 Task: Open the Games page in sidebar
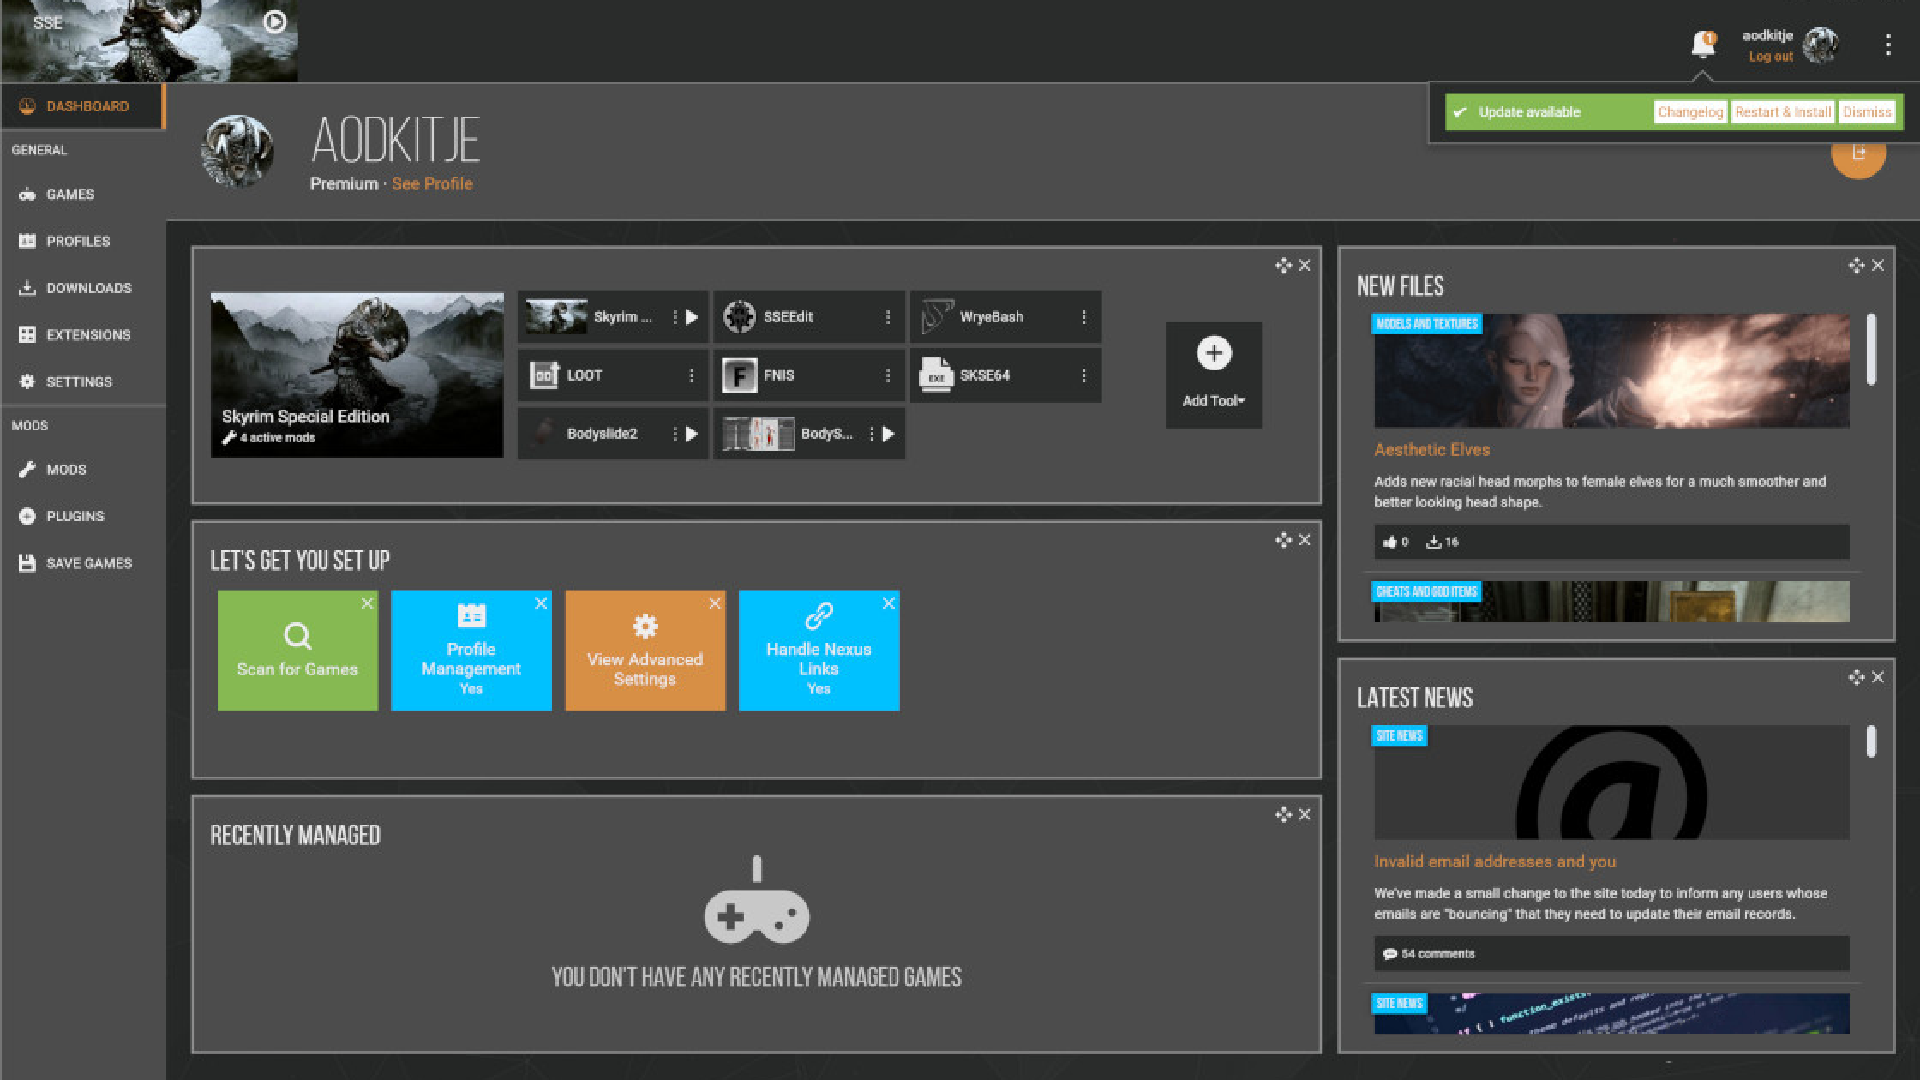click(x=82, y=194)
